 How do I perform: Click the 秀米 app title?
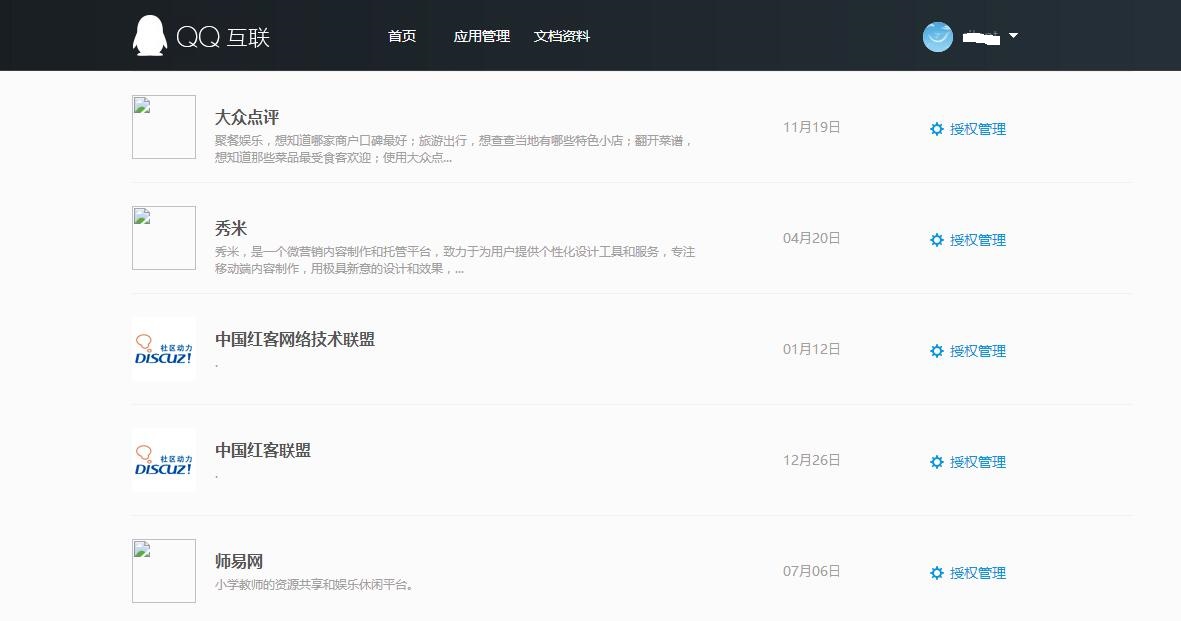(229, 227)
